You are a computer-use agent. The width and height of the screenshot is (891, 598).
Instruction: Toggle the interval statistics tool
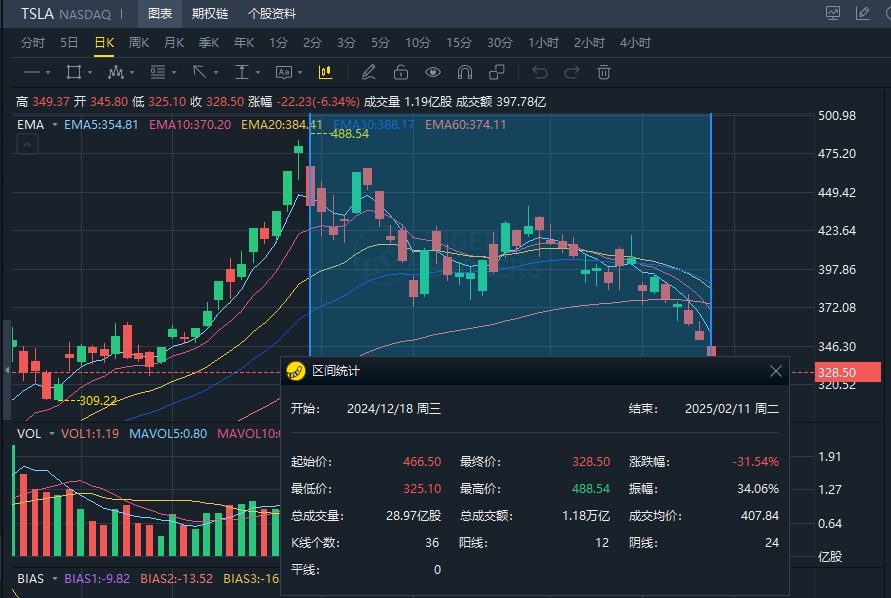tap(326, 72)
